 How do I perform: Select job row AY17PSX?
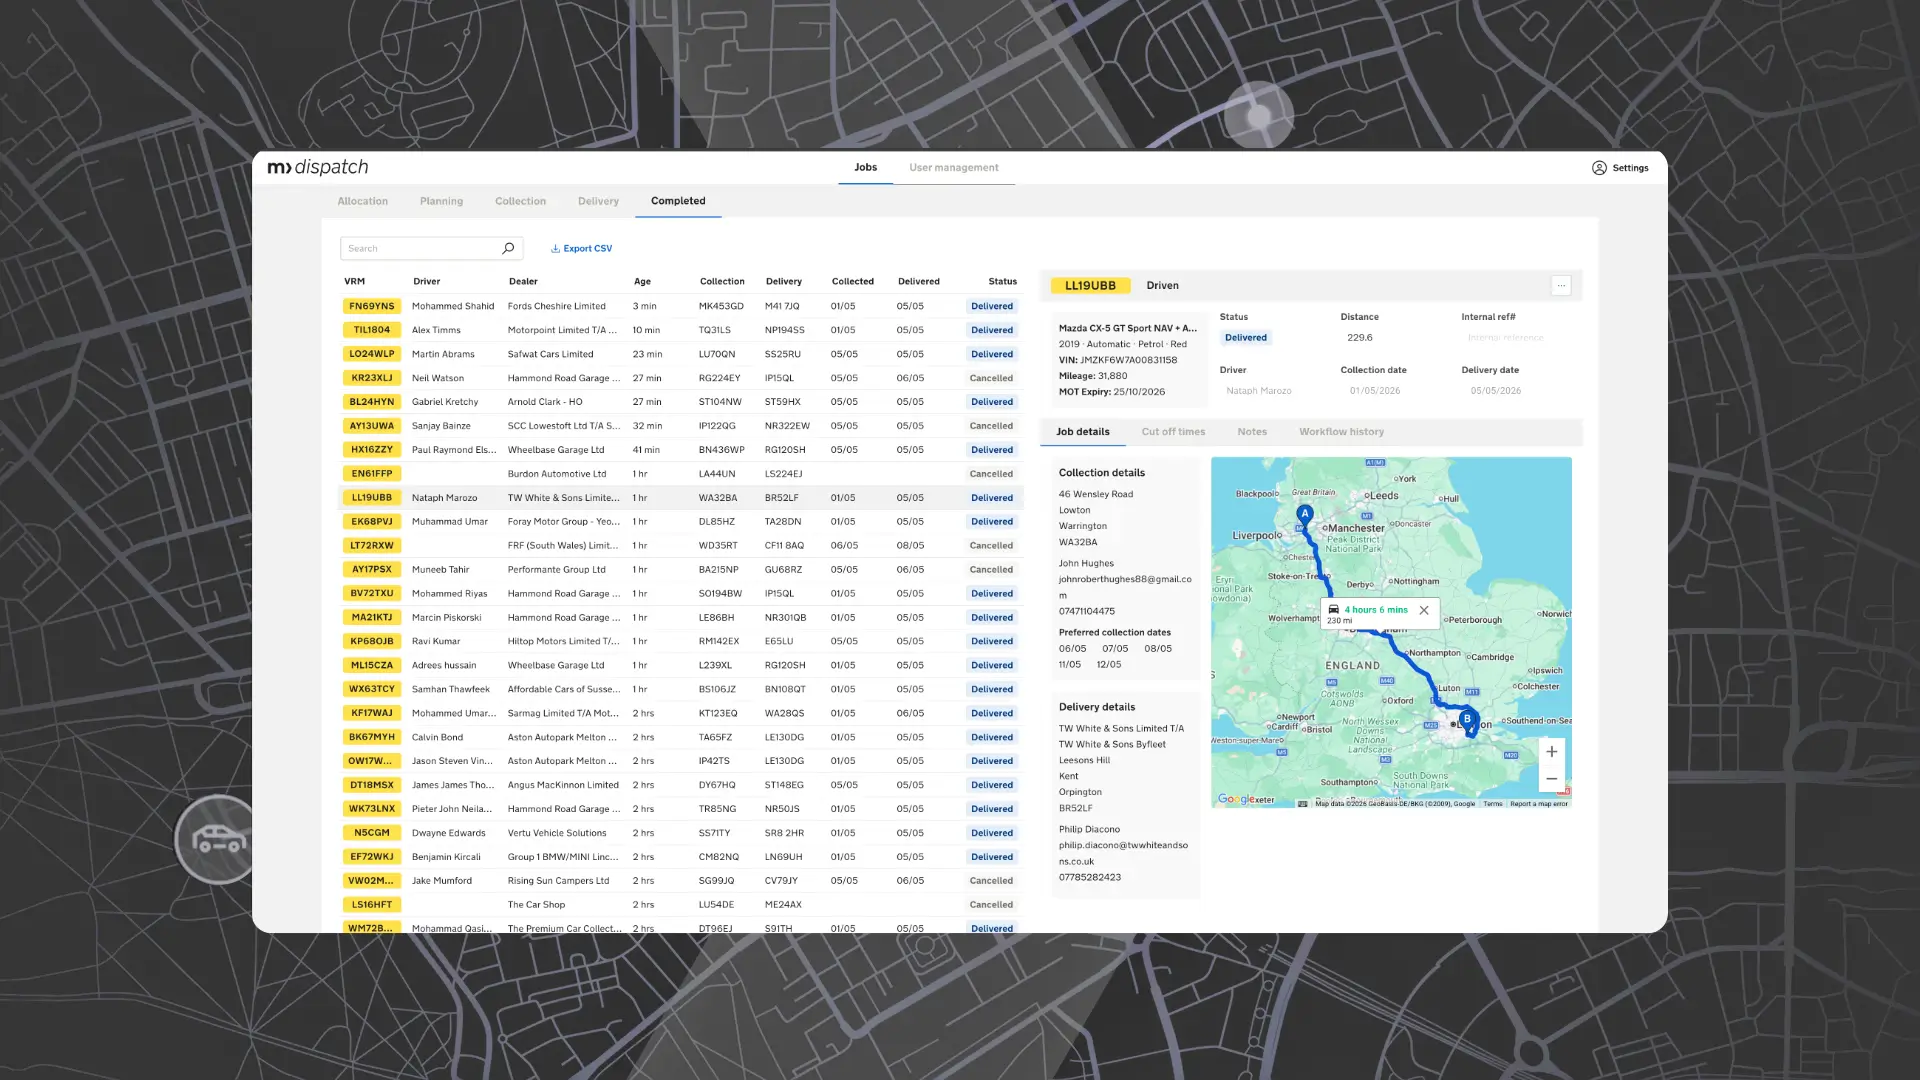[680, 570]
